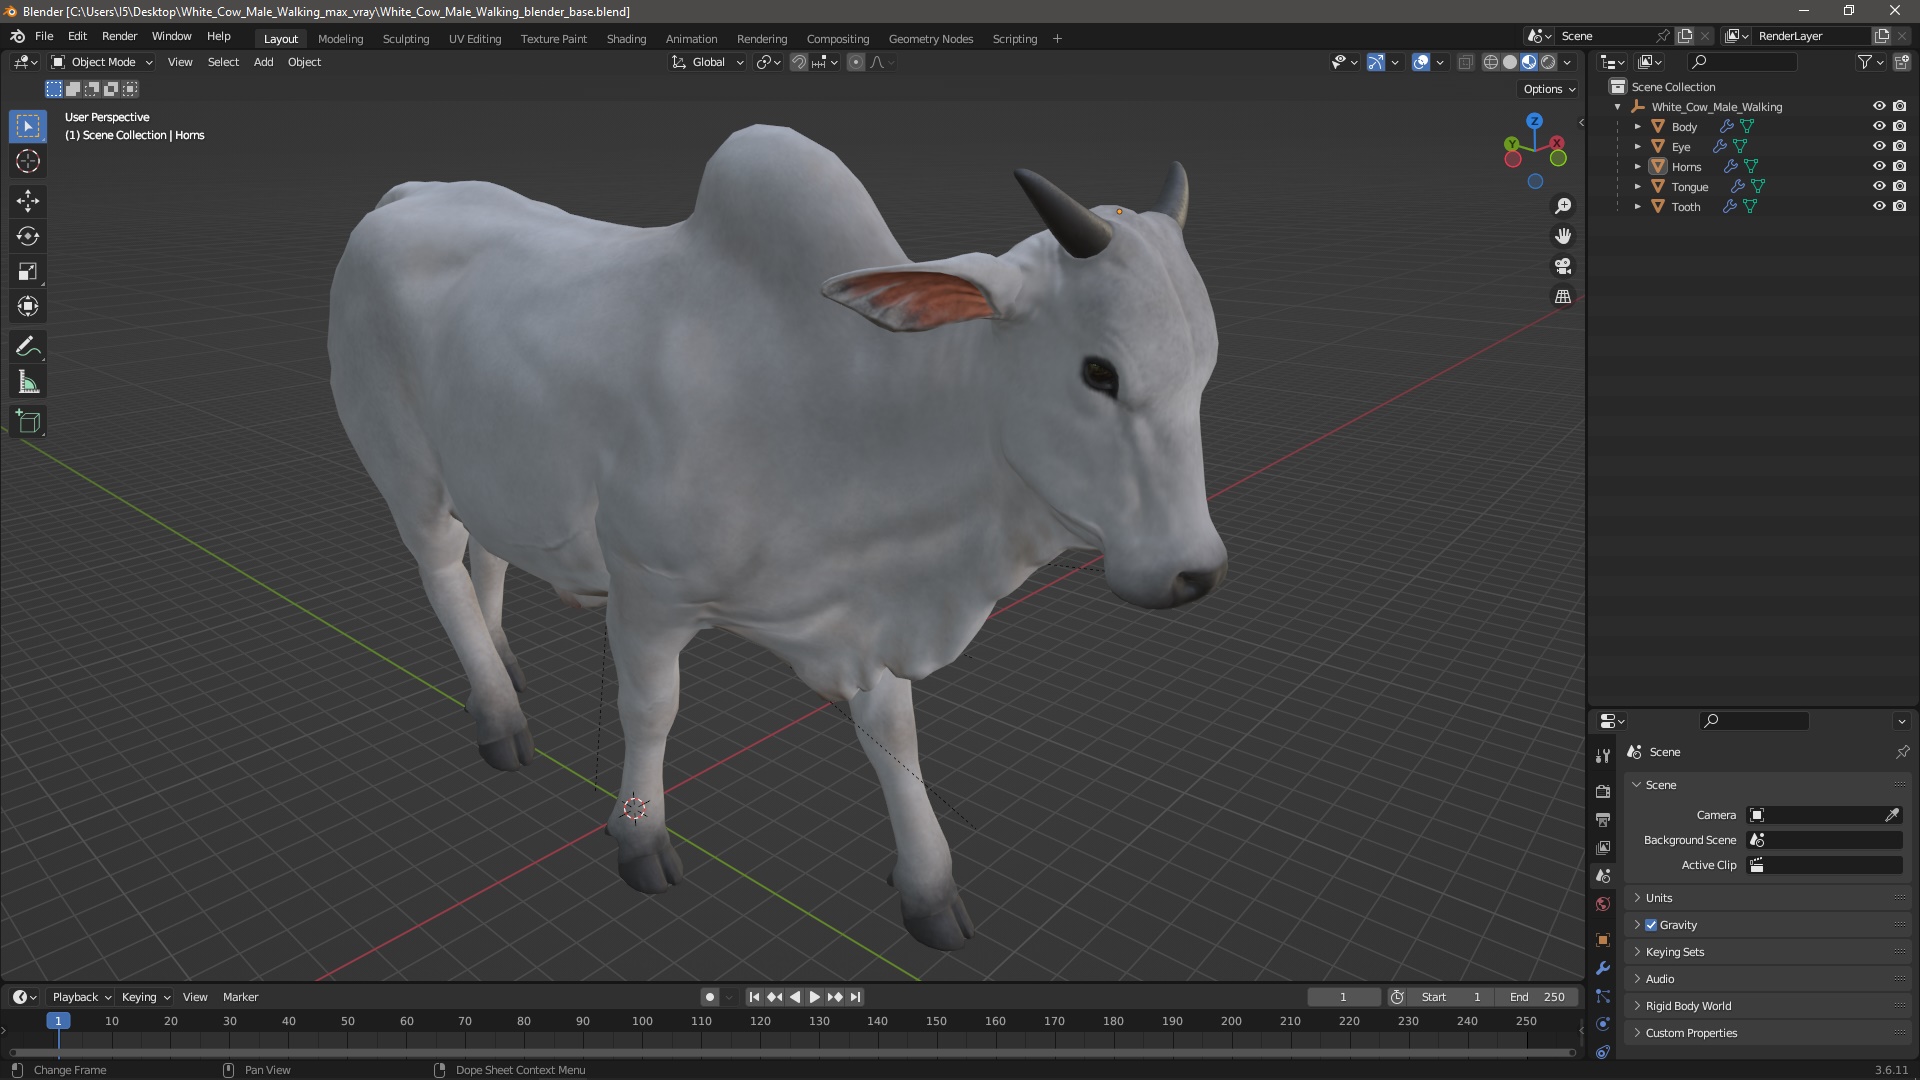Open the Object Mode dropdown

[101, 62]
